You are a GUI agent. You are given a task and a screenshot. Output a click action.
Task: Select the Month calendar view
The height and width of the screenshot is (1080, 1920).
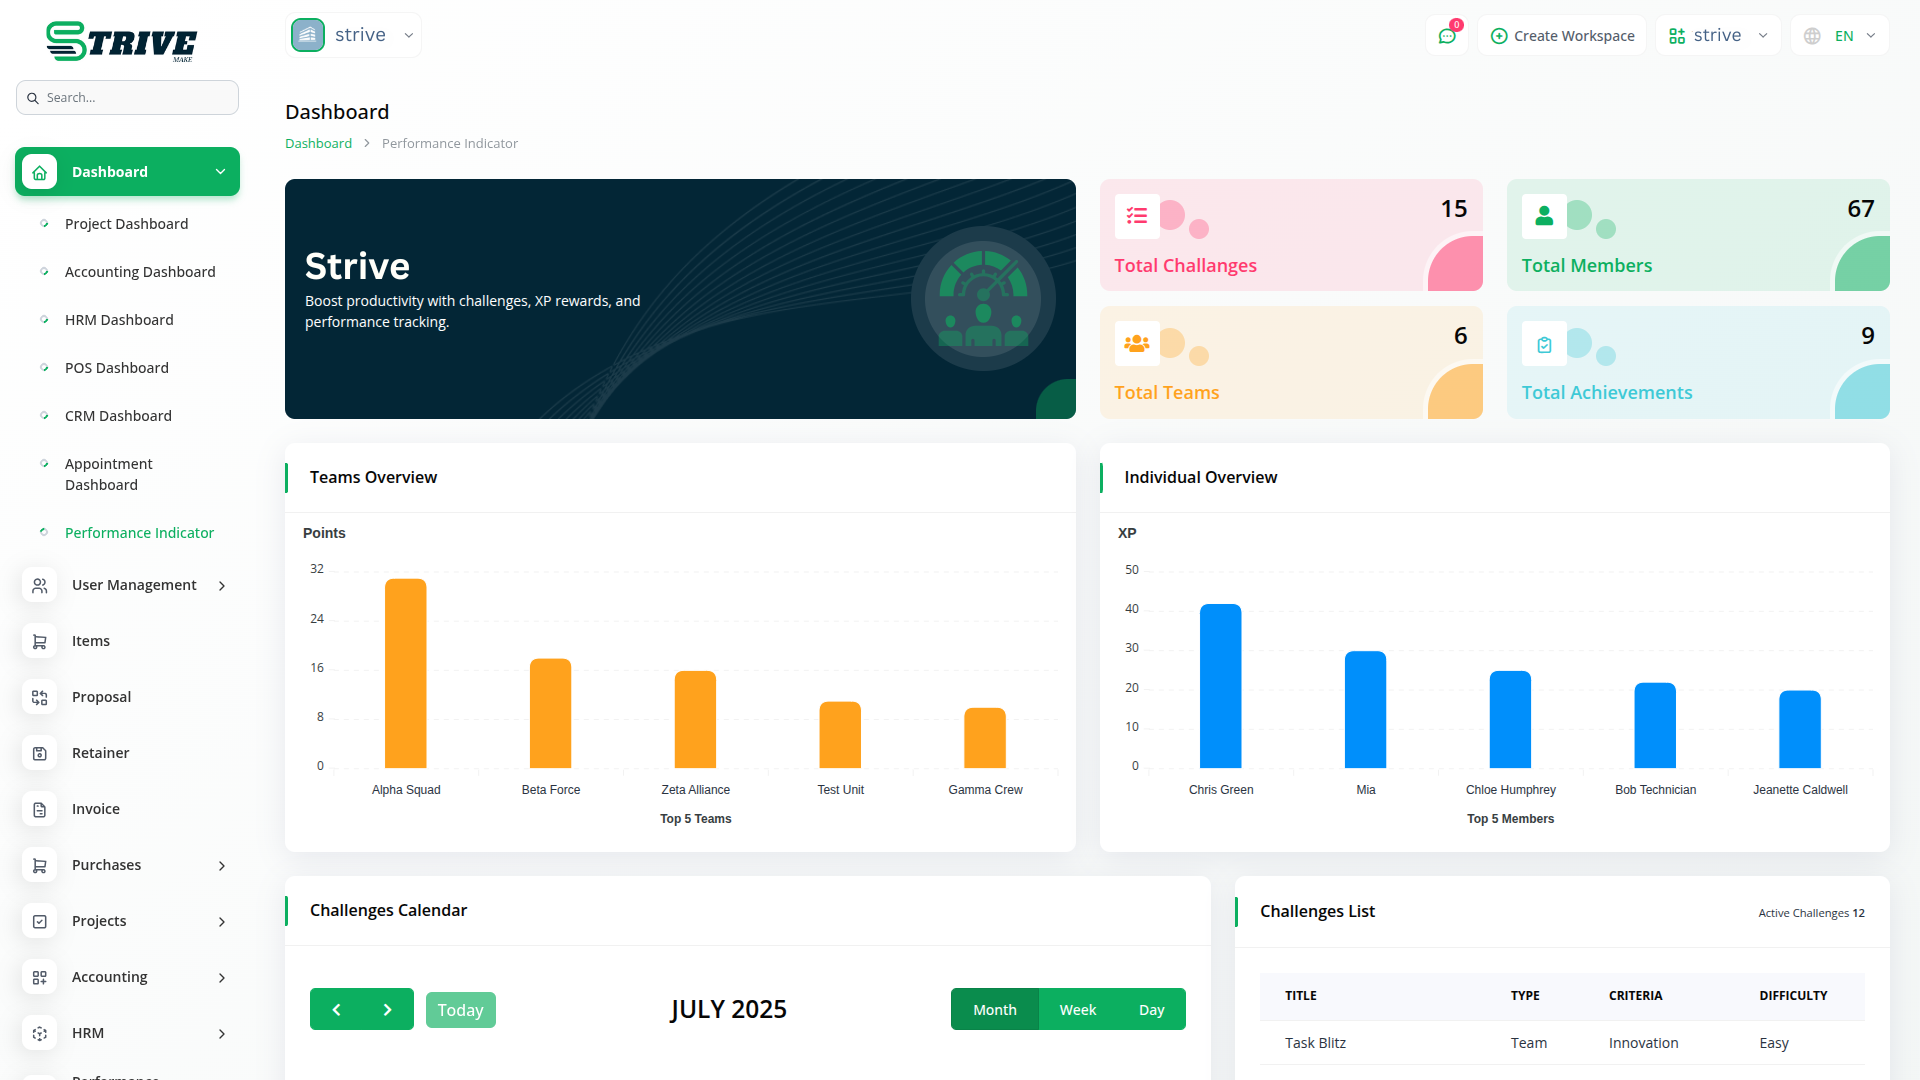994,1010
